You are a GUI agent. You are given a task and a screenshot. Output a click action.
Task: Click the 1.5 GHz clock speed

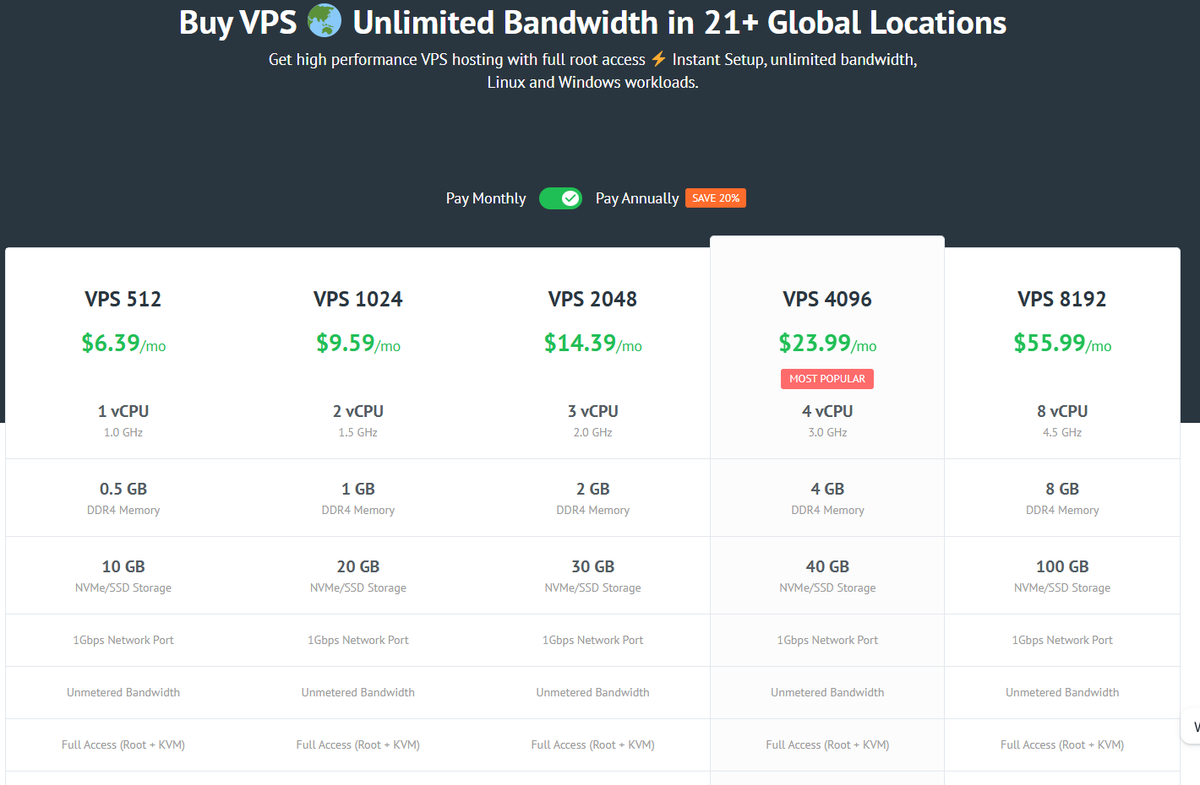pyautogui.click(x=358, y=433)
